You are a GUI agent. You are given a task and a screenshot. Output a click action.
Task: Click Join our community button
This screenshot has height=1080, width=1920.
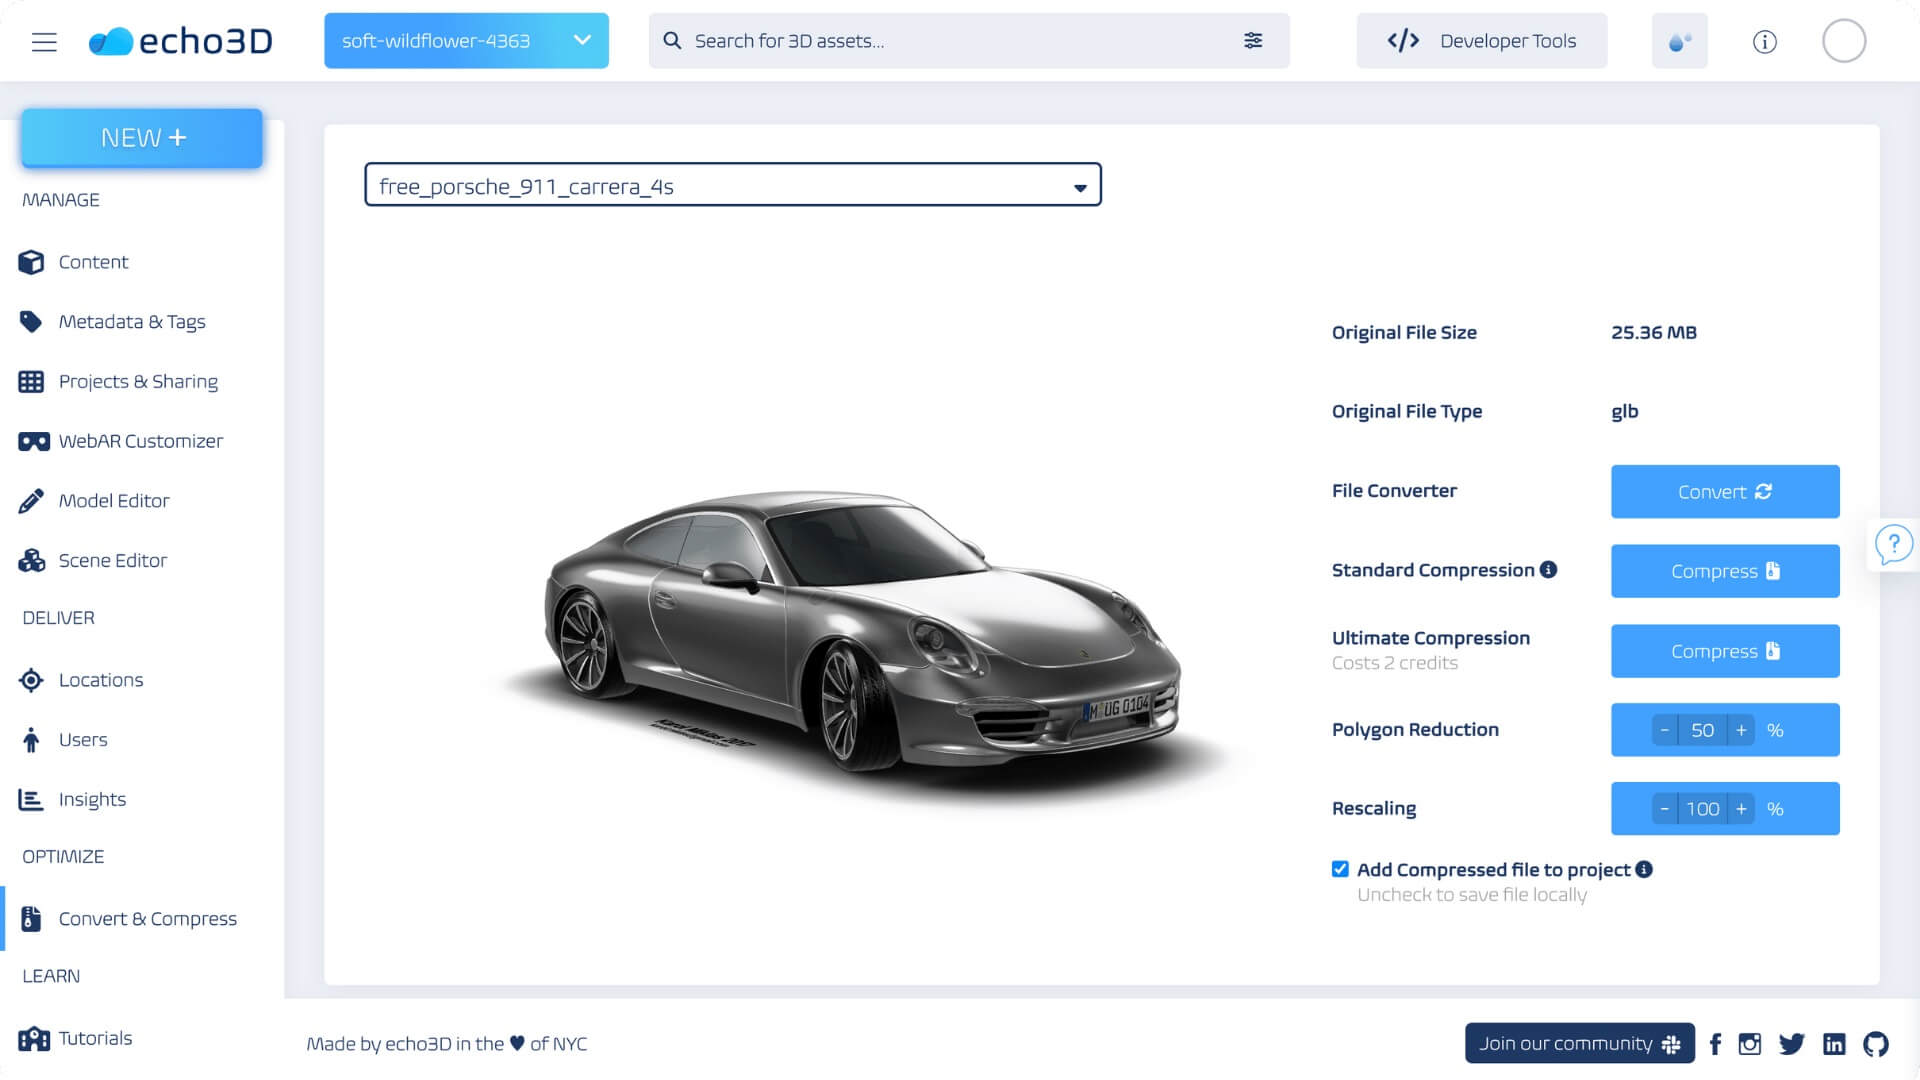click(x=1580, y=1044)
